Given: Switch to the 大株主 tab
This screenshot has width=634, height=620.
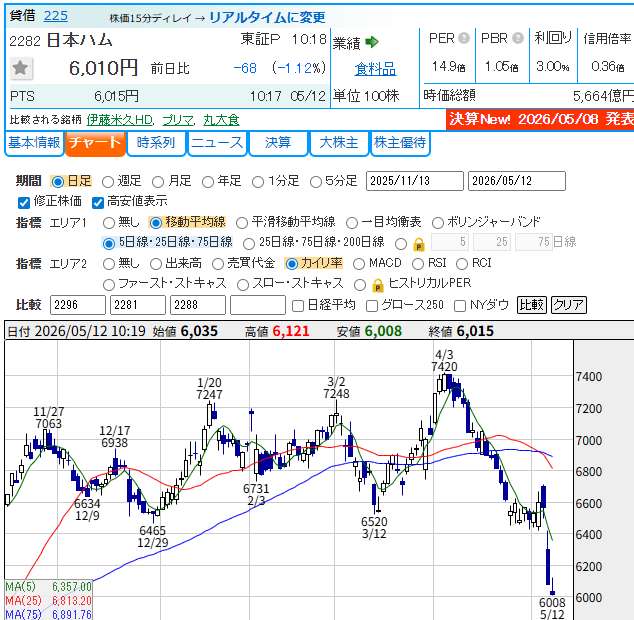Looking at the screenshot, I should click(339, 143).
